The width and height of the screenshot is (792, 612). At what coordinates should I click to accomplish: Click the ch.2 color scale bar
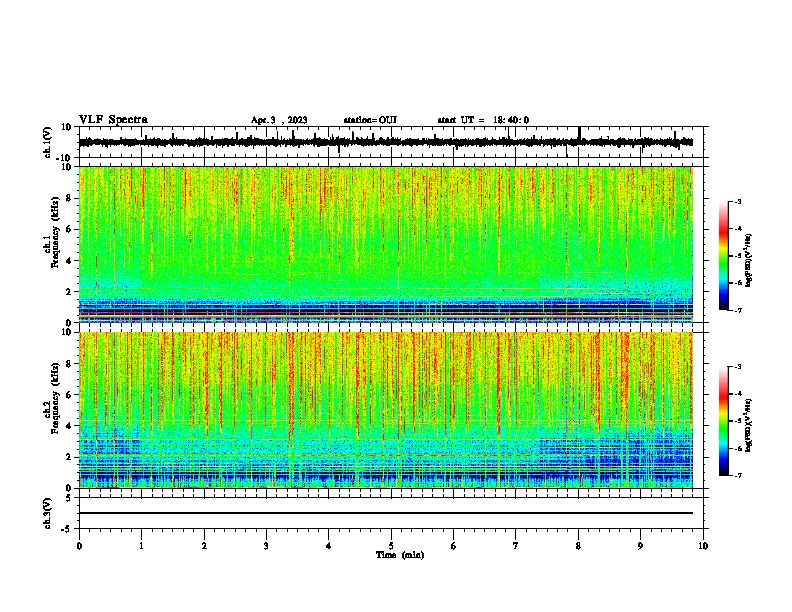(x=723, y=421)
